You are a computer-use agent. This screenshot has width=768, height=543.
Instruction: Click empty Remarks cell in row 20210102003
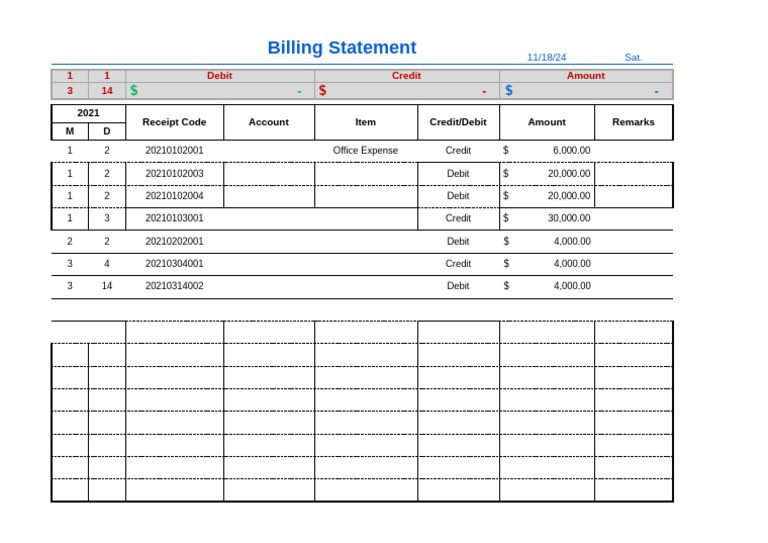(633, 174)
